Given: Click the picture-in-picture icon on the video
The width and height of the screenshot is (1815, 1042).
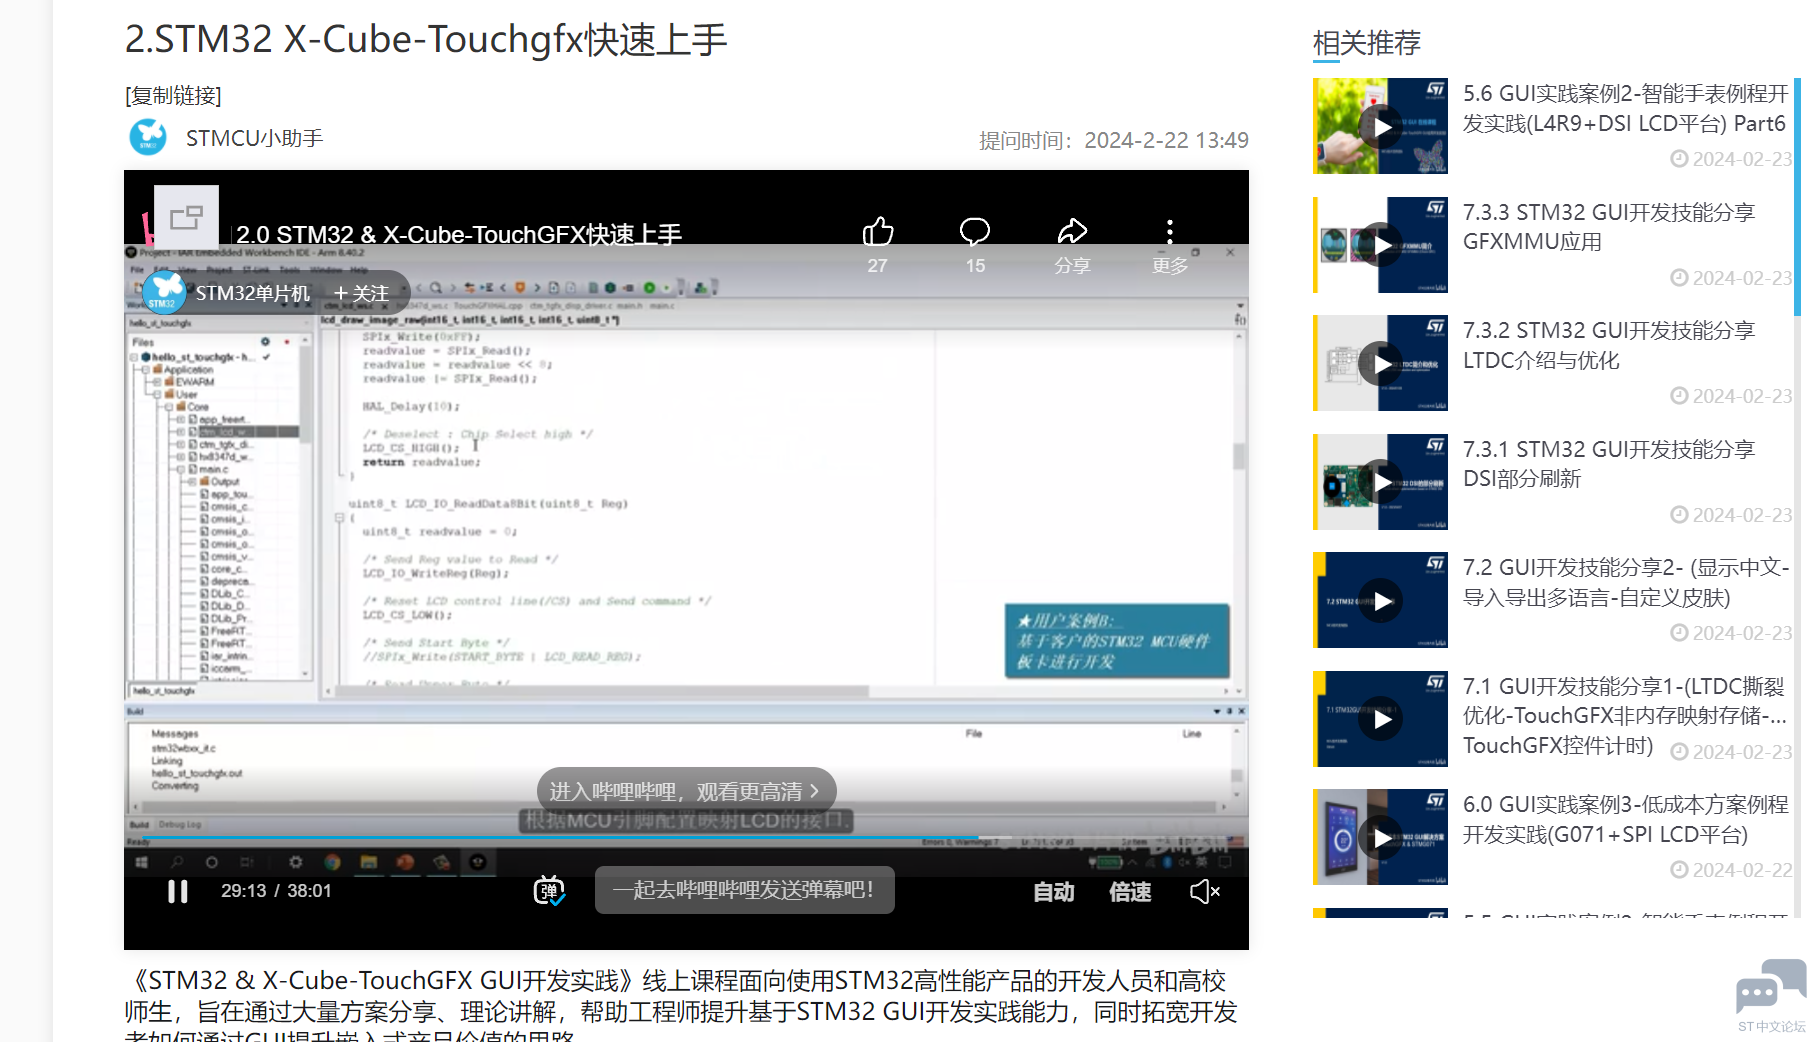Looking at the screenshot, I should 186,217.
